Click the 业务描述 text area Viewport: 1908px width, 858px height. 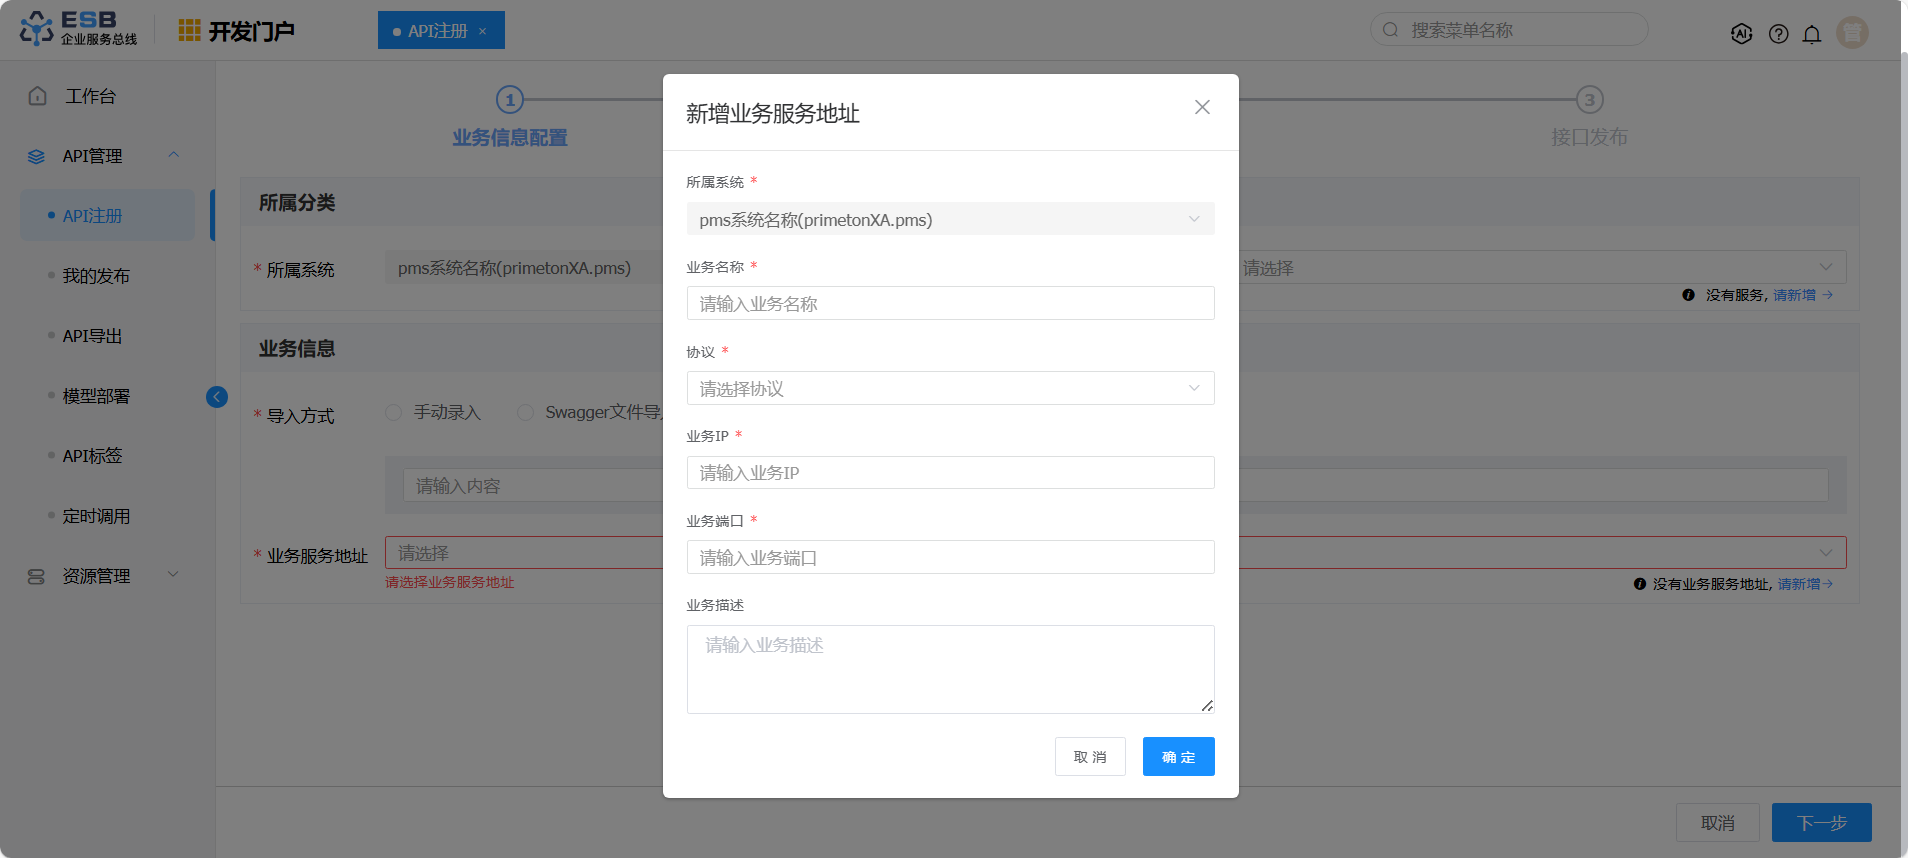[x=950, y=669]
